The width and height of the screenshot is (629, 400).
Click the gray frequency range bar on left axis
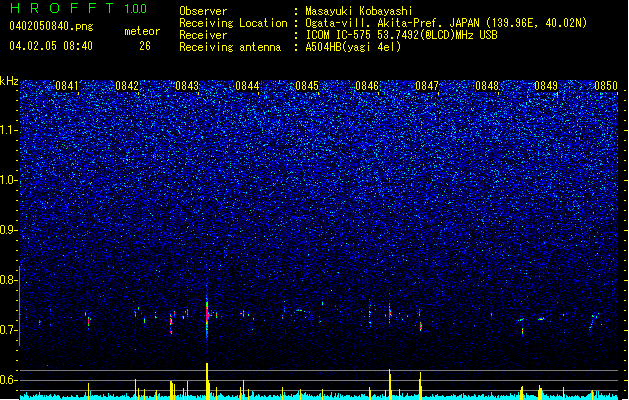coord(20,305)
